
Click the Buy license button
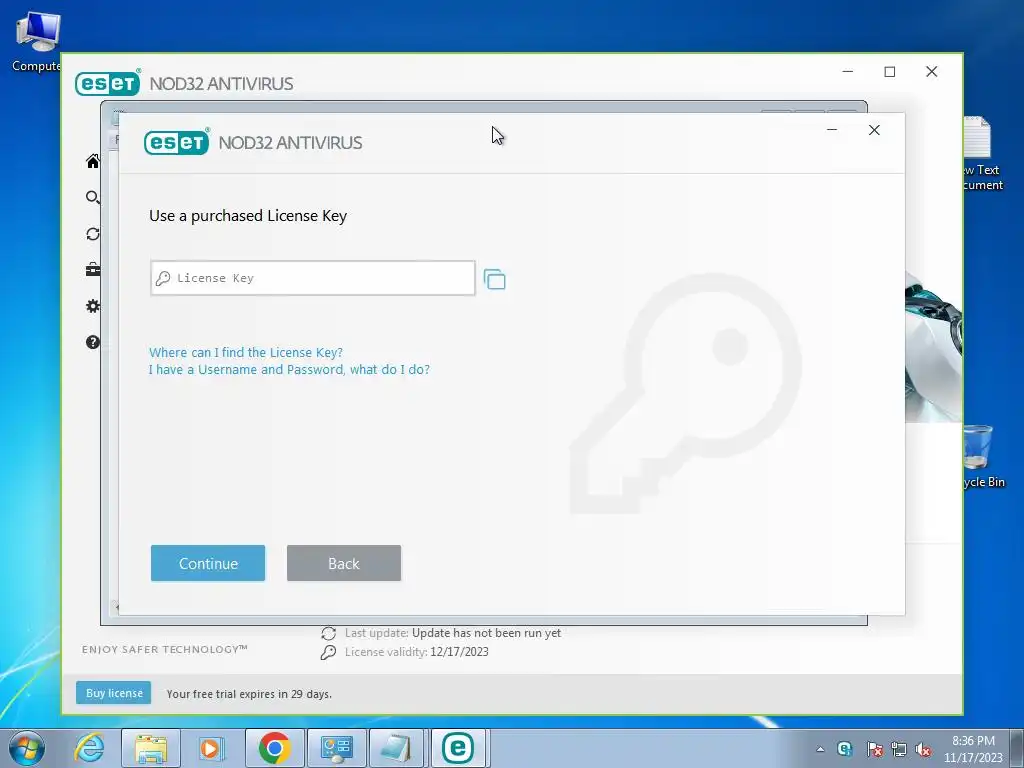114,693
